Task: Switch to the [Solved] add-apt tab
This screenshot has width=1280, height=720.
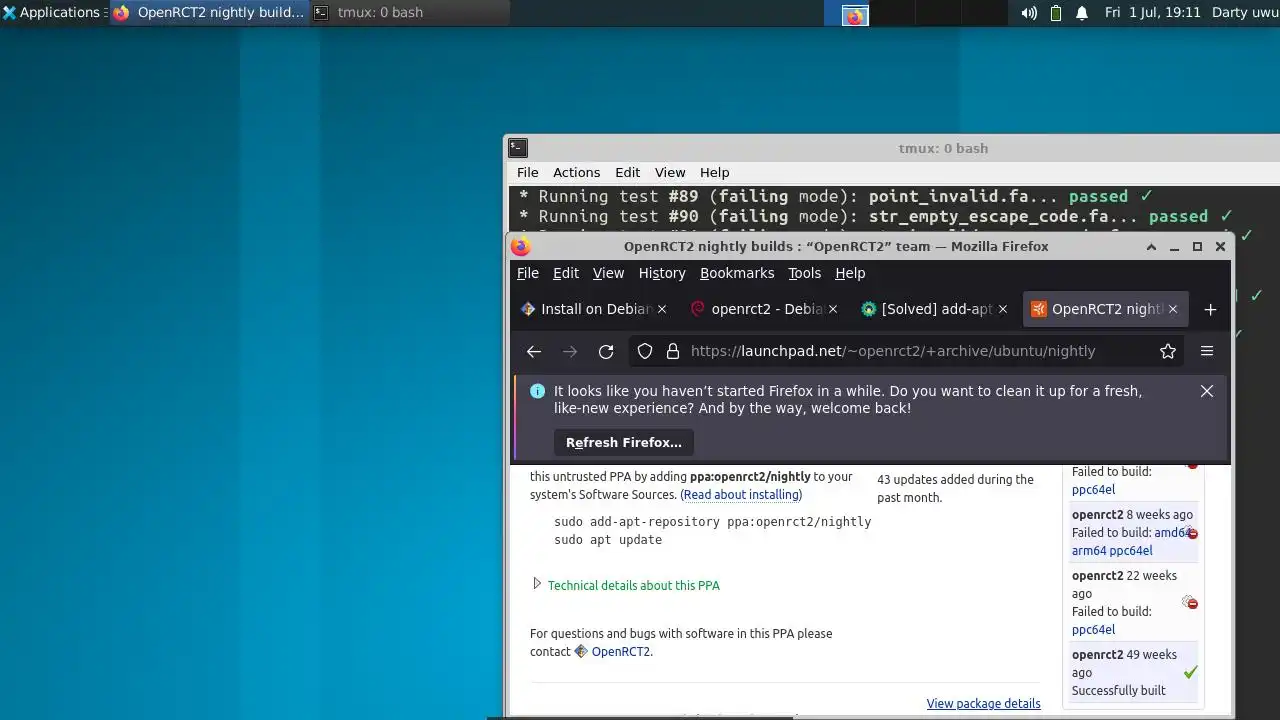Action: pos(935,309)
